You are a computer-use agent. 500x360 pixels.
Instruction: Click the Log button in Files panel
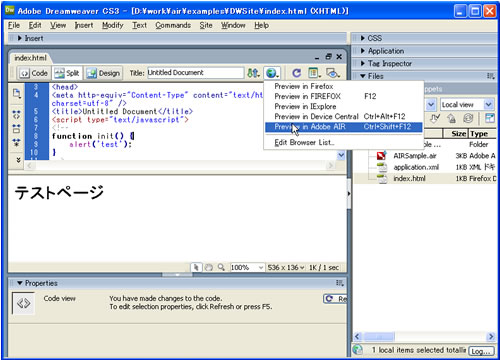point(481,351)
